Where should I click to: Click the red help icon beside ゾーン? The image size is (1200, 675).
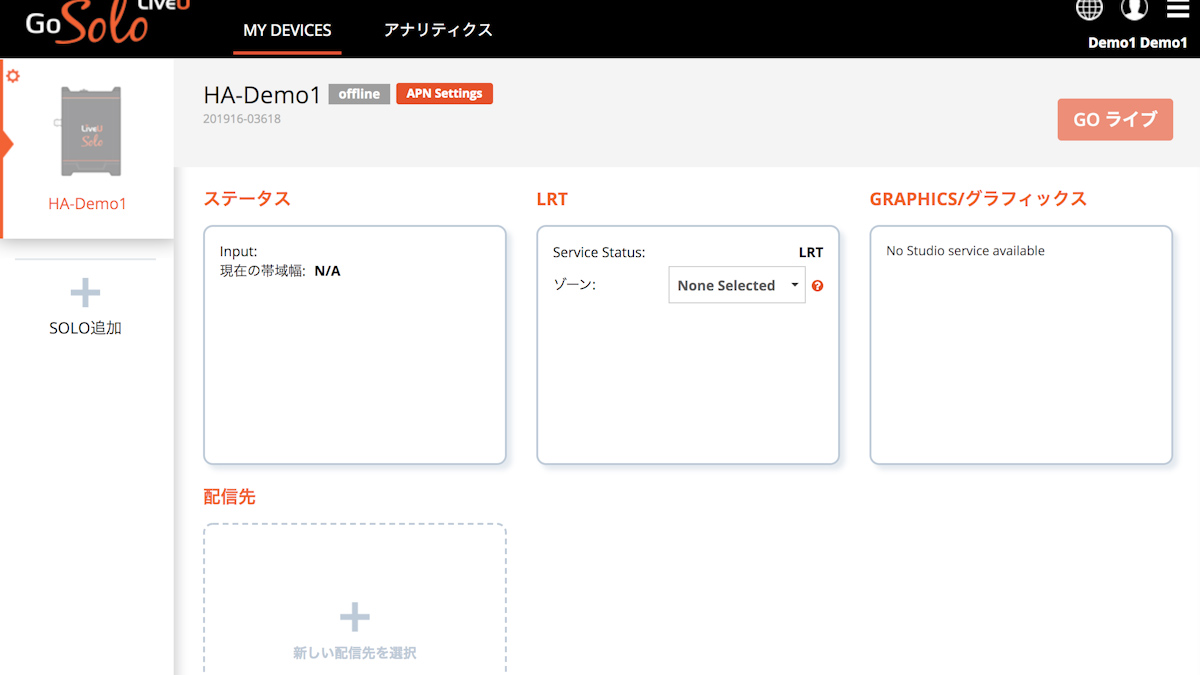(818, 286)
